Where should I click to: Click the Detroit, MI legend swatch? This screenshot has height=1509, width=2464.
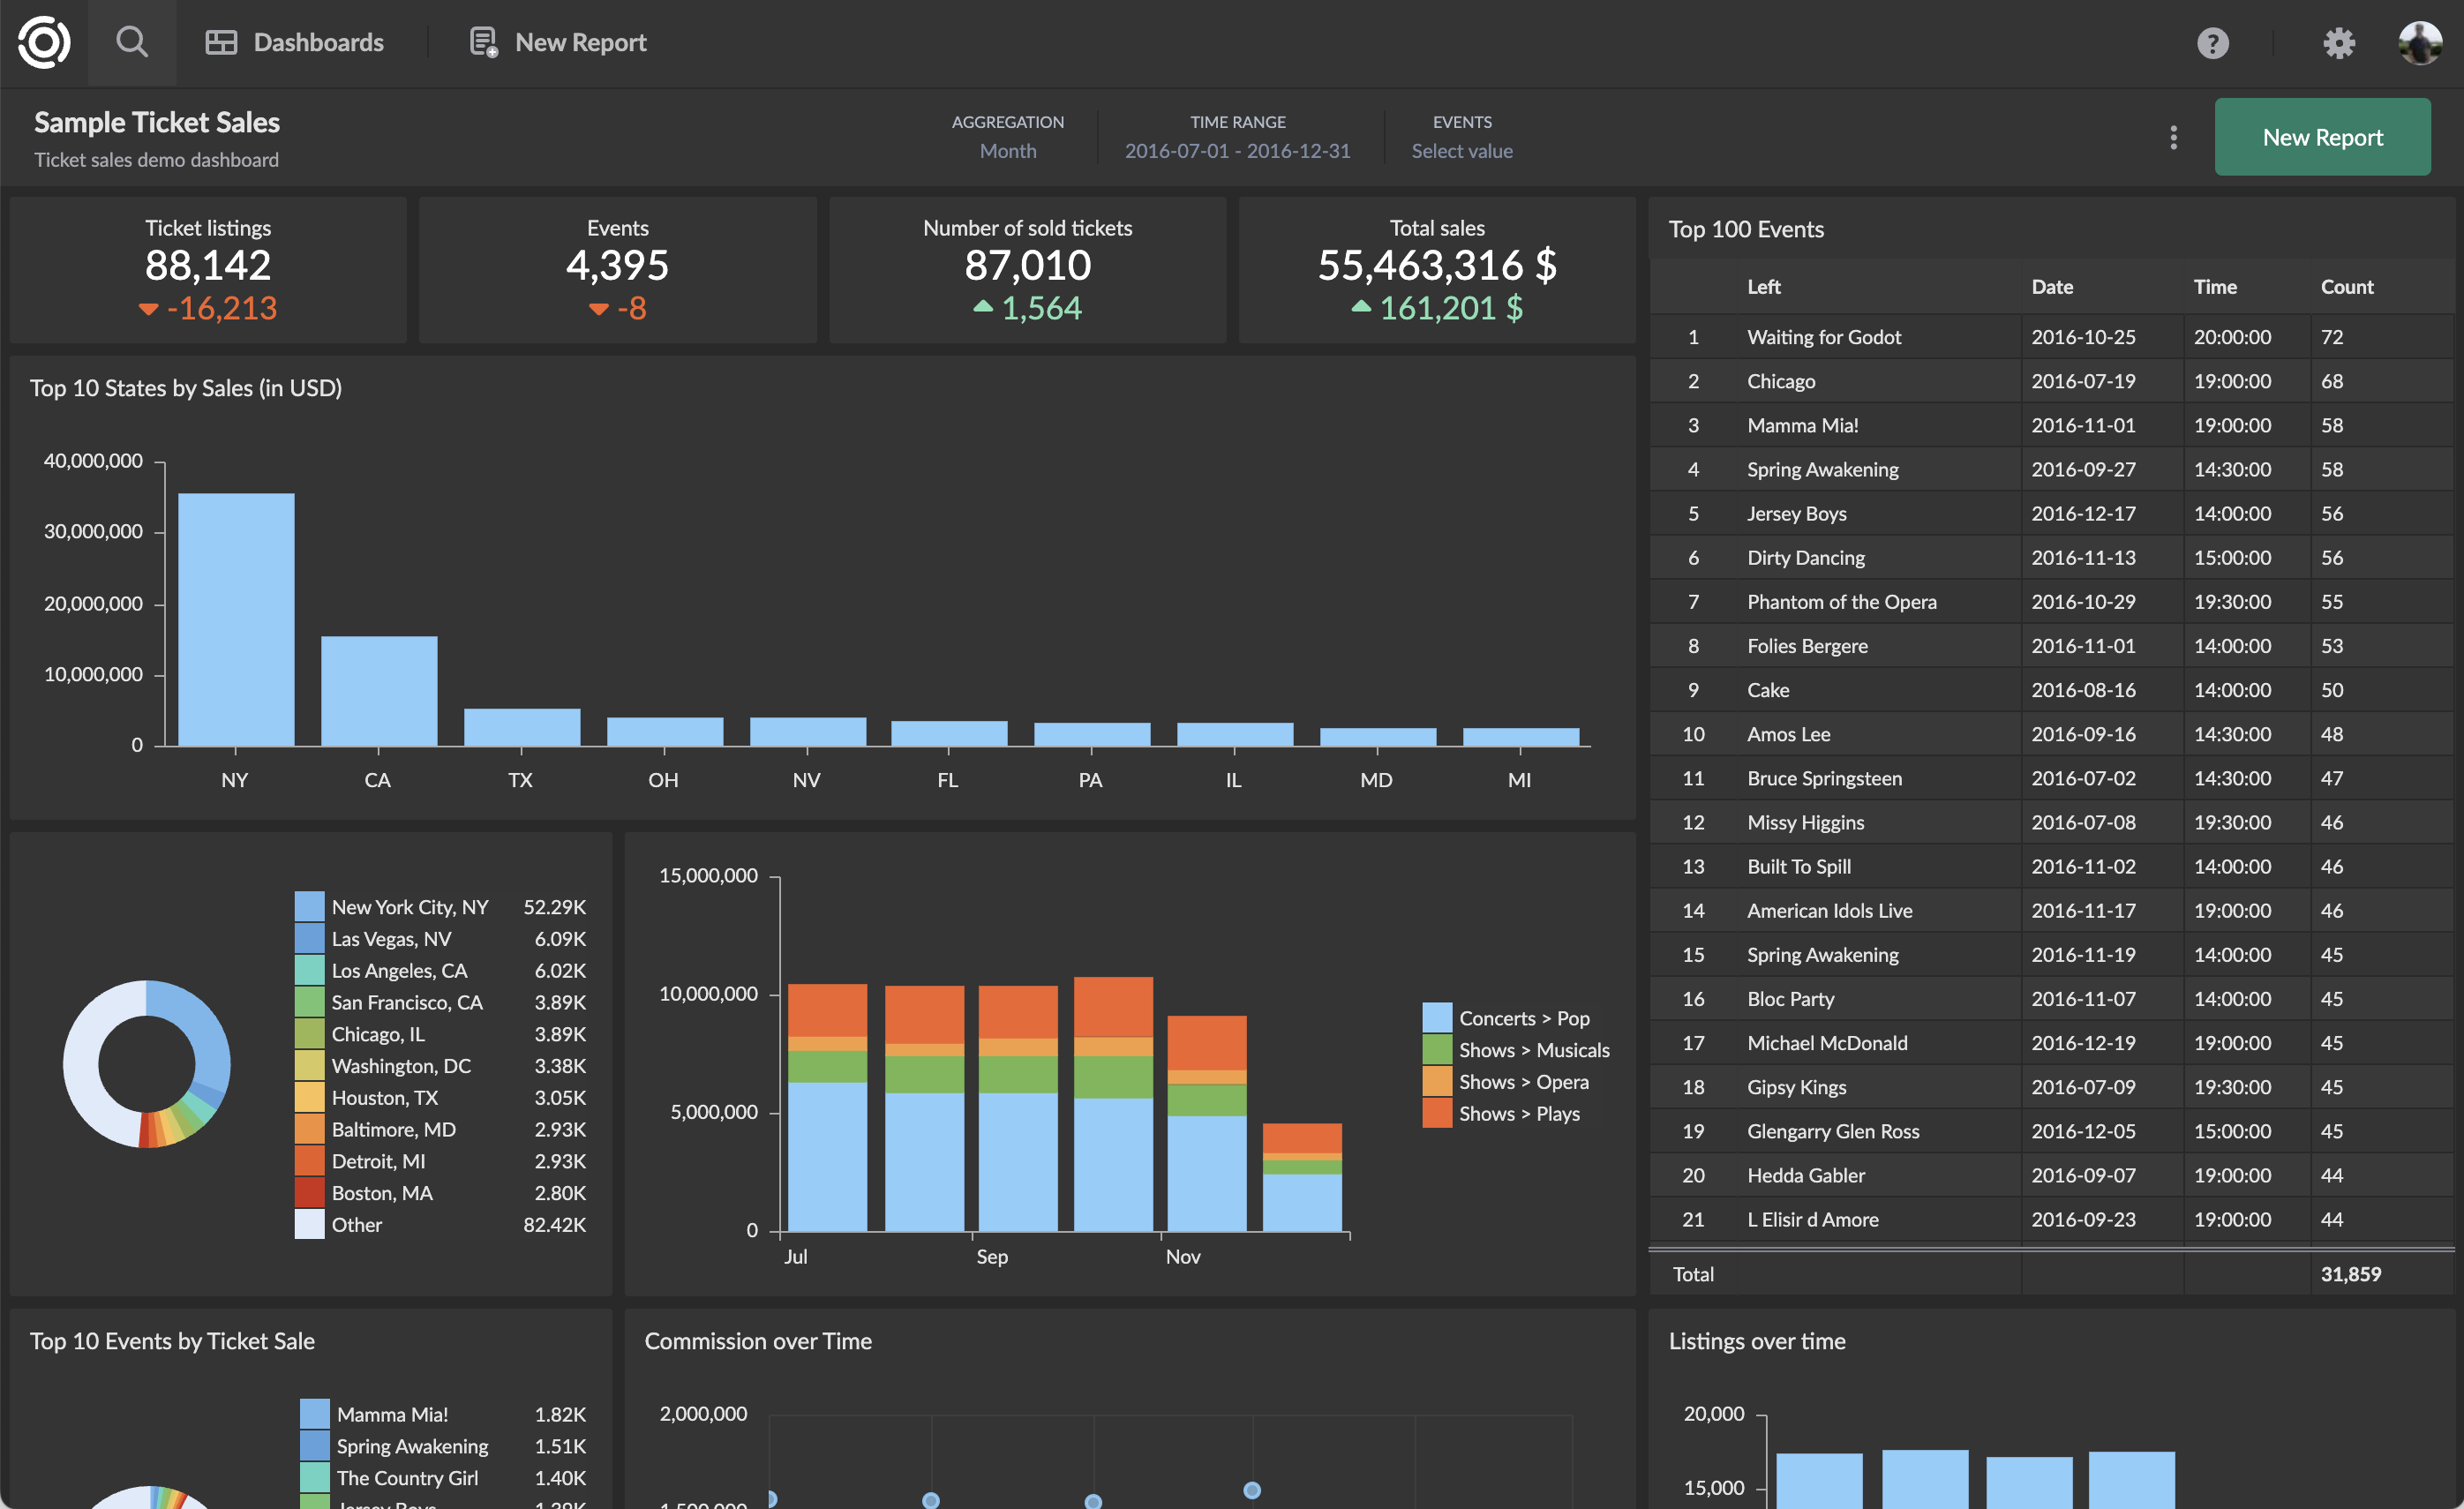[309, 1161]
